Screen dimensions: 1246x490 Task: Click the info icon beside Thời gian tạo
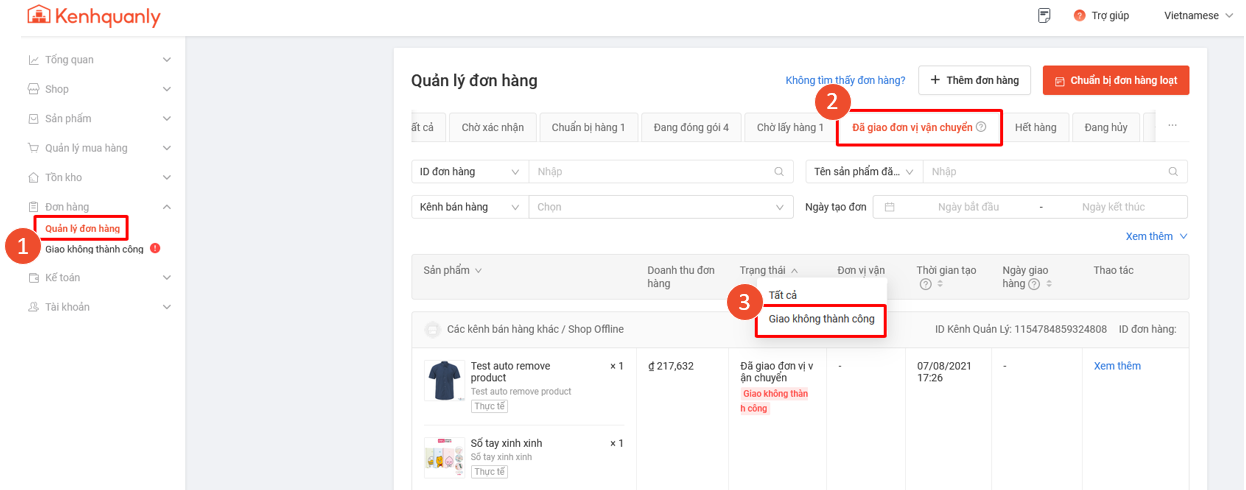925,284
